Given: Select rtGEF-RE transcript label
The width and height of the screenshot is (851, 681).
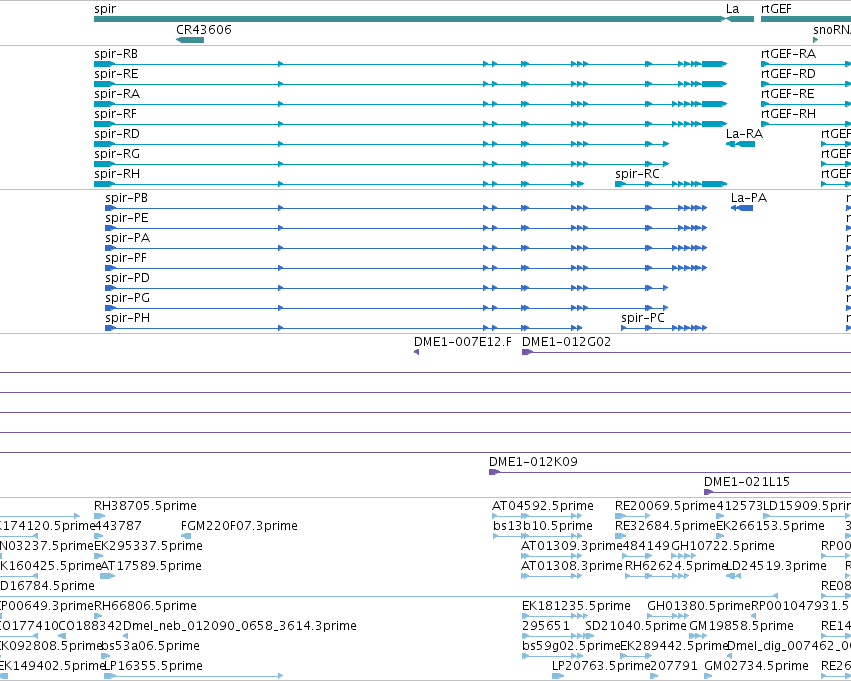Looking at the screenshot, I should pyautogui.click(x=788, y=94).
